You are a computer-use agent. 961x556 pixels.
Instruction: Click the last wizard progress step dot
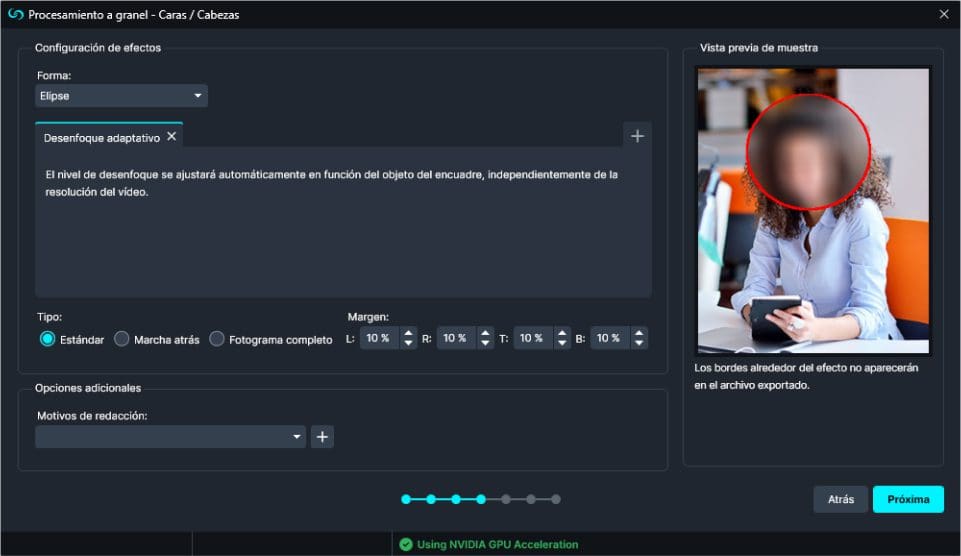(x=556, y=499)
